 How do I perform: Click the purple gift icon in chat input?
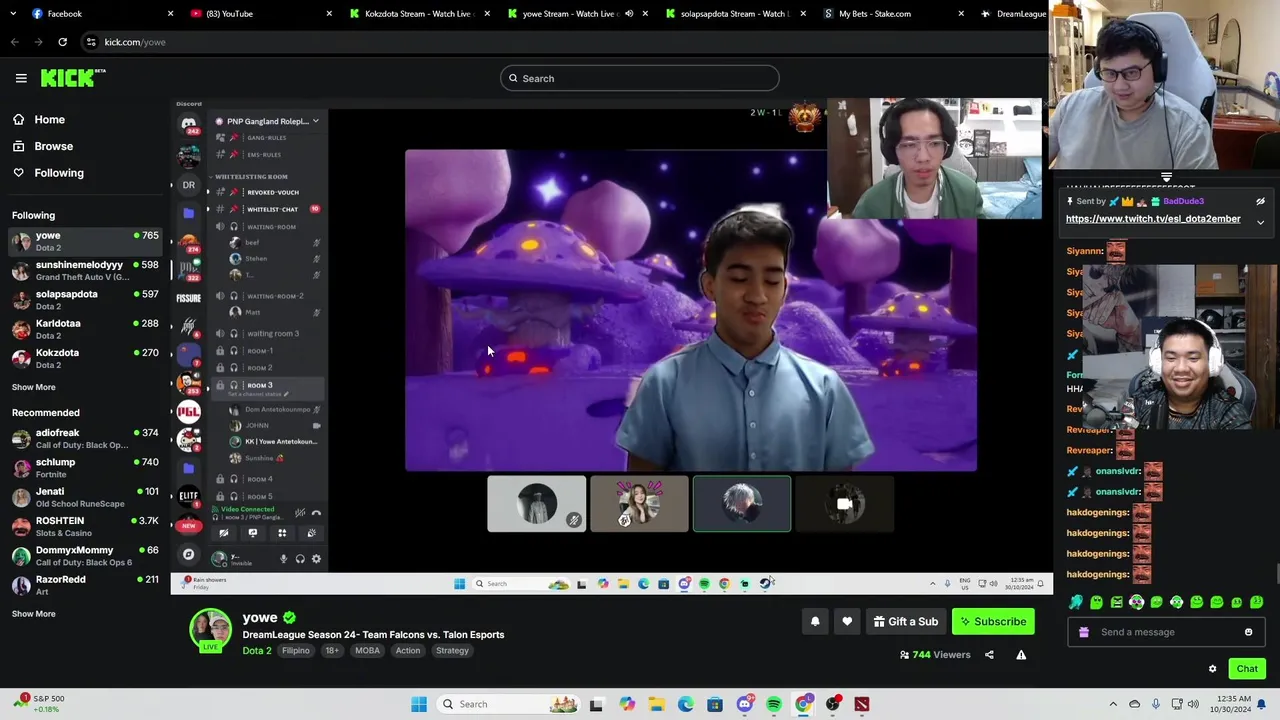(x=1084, y=632)
